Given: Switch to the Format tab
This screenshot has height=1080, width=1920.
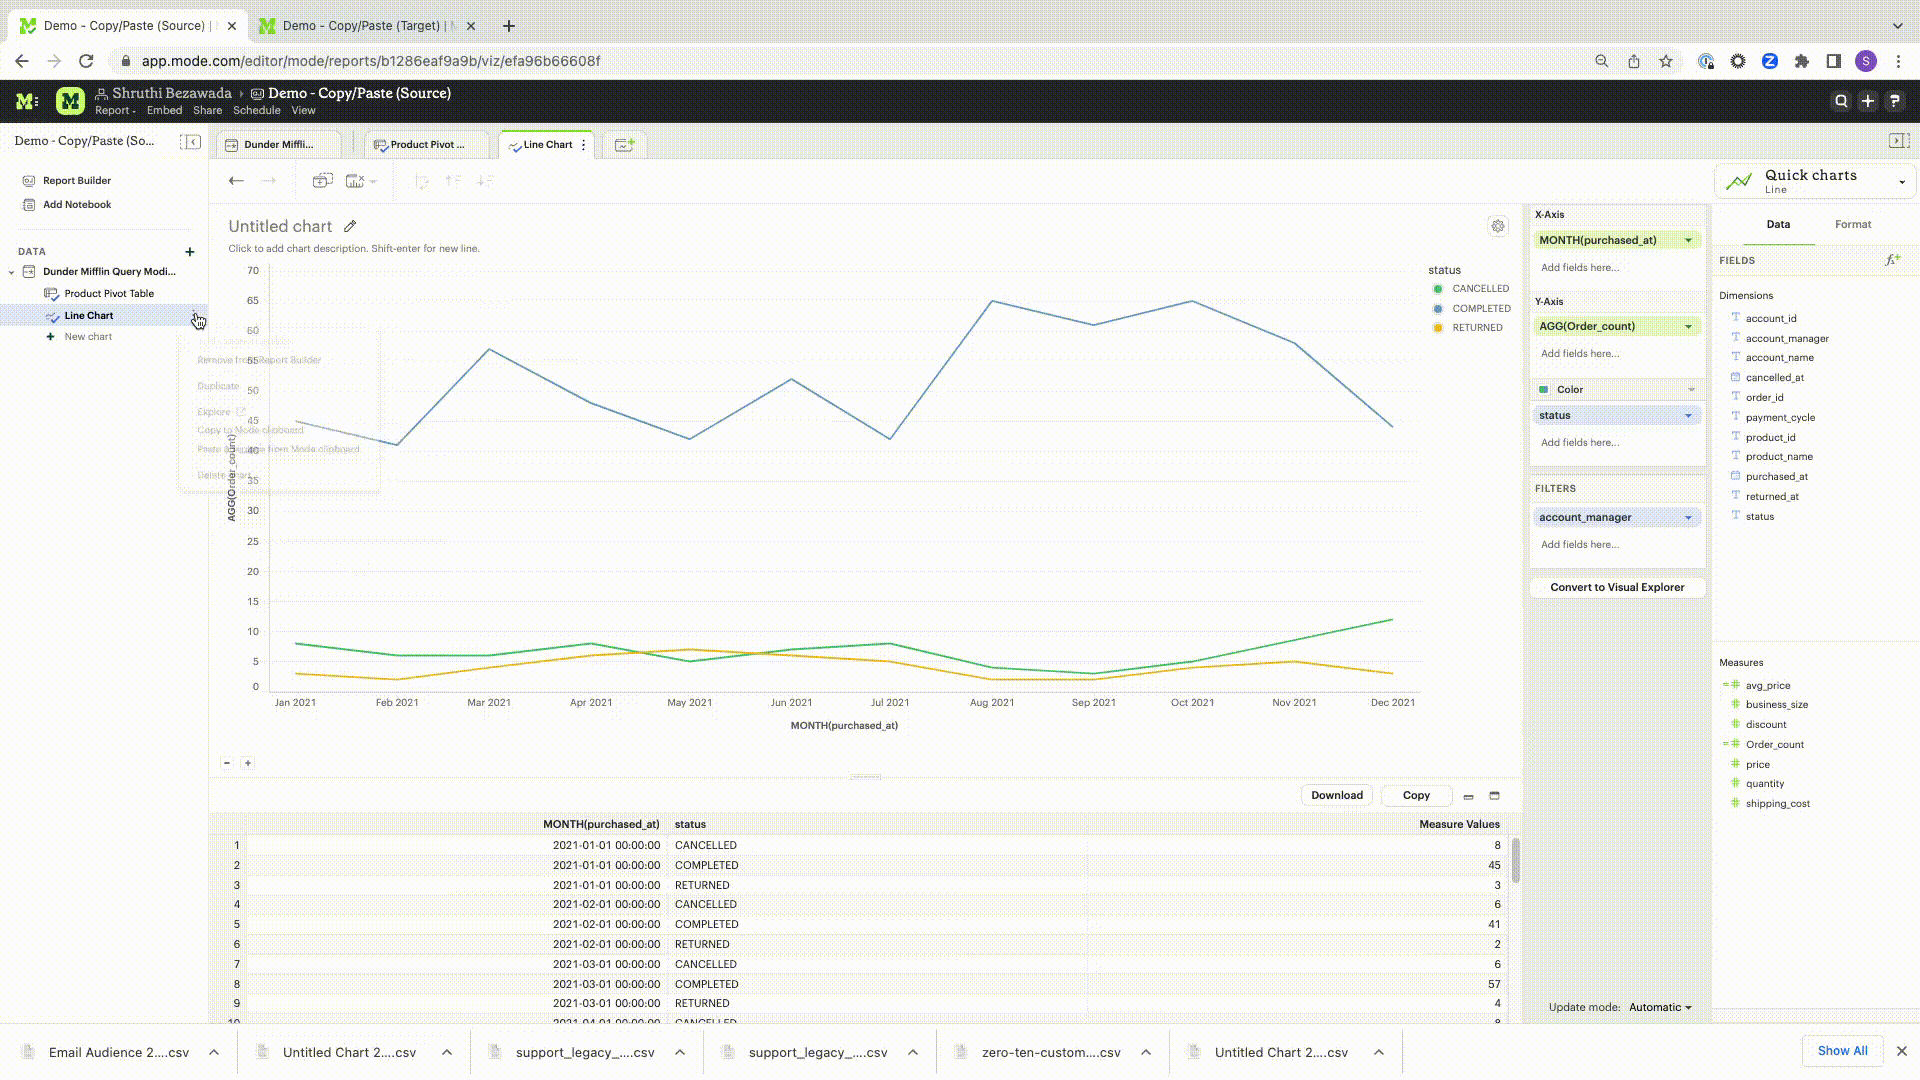Looking at the screenshot, I should tap(1852, 225).
